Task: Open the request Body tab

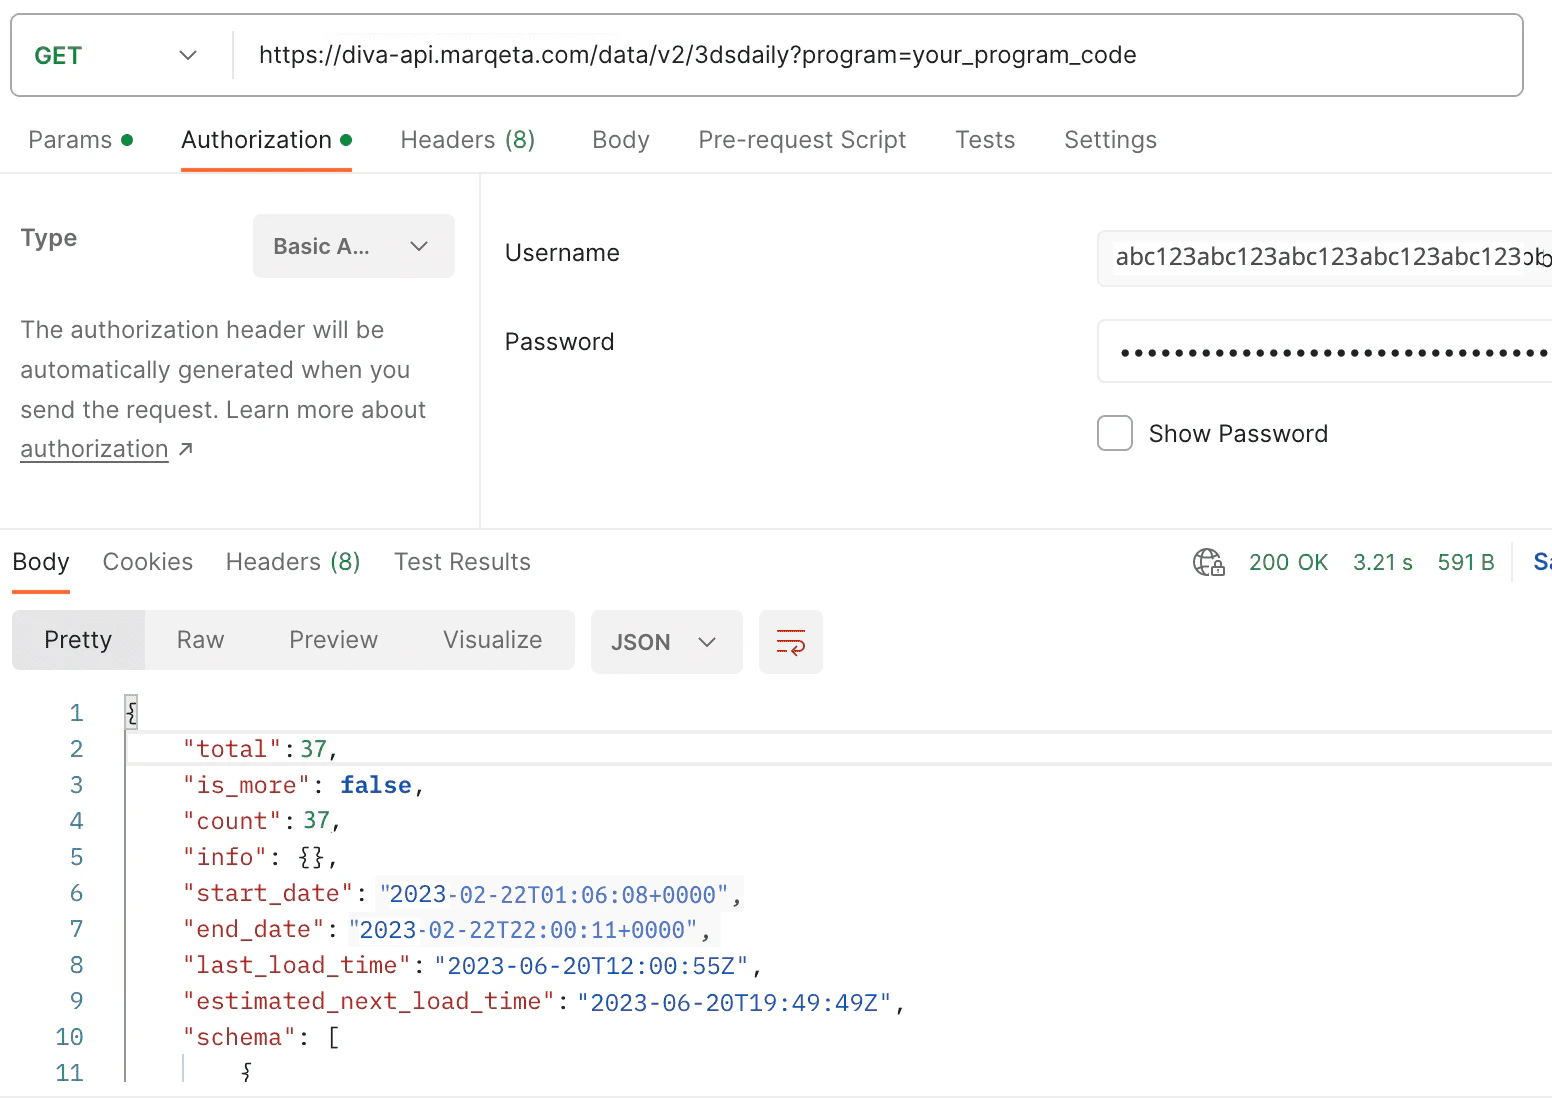Action: pos(621,140)
